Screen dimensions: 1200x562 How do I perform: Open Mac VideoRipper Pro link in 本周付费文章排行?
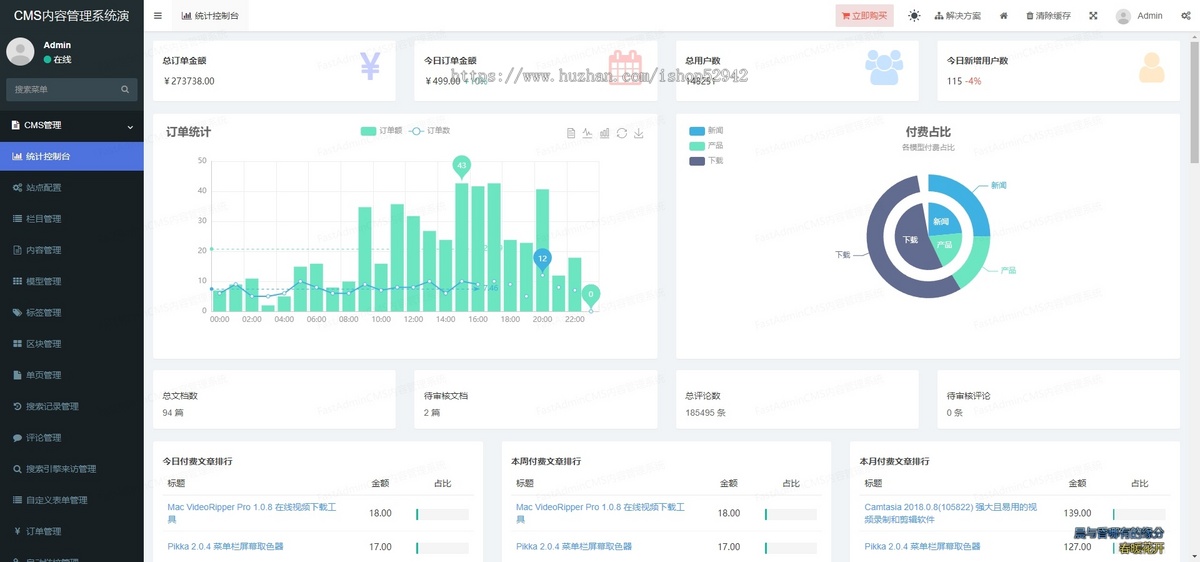(x=600, y=513)
